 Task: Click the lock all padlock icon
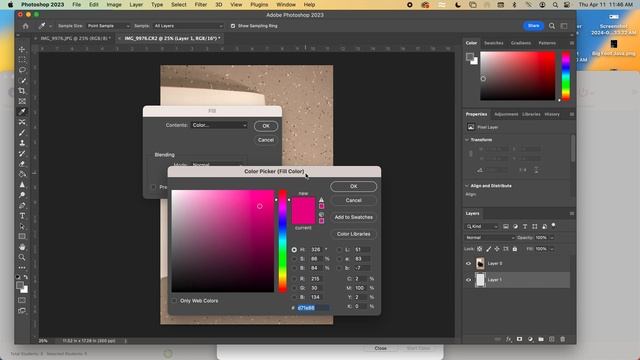[515, 249]
